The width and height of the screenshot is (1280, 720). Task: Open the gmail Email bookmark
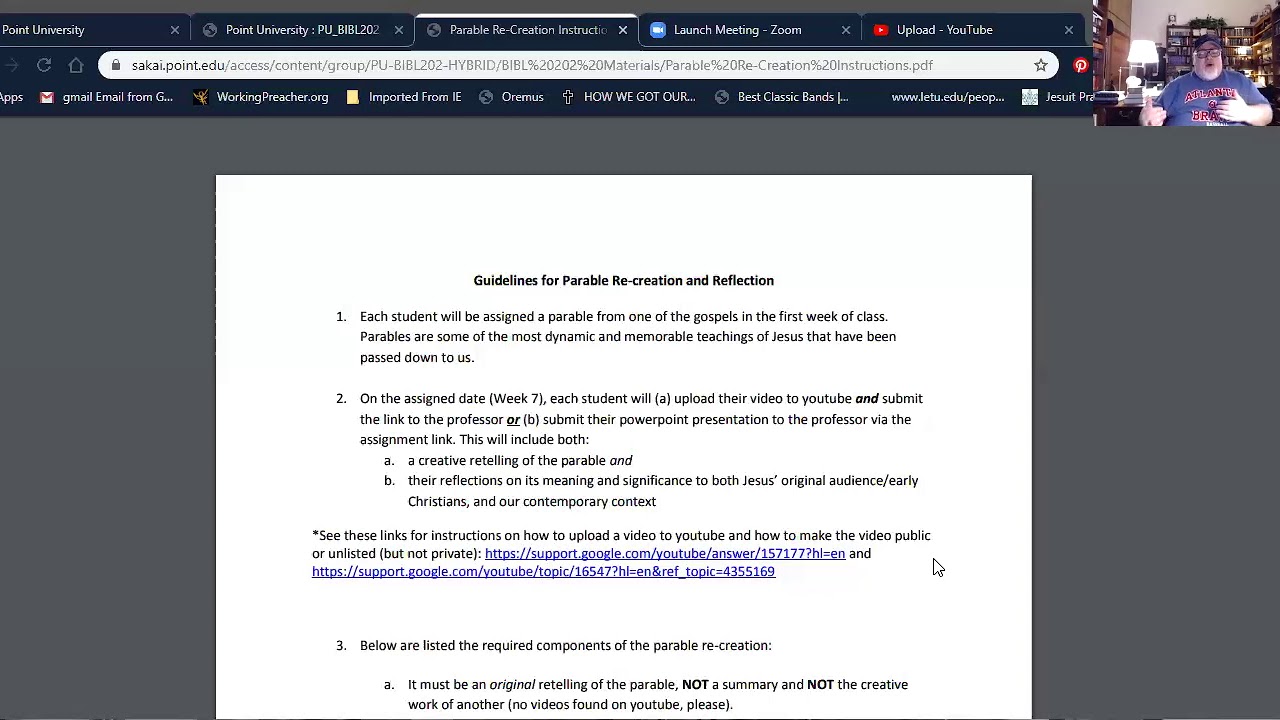click(x=106, y=97)
